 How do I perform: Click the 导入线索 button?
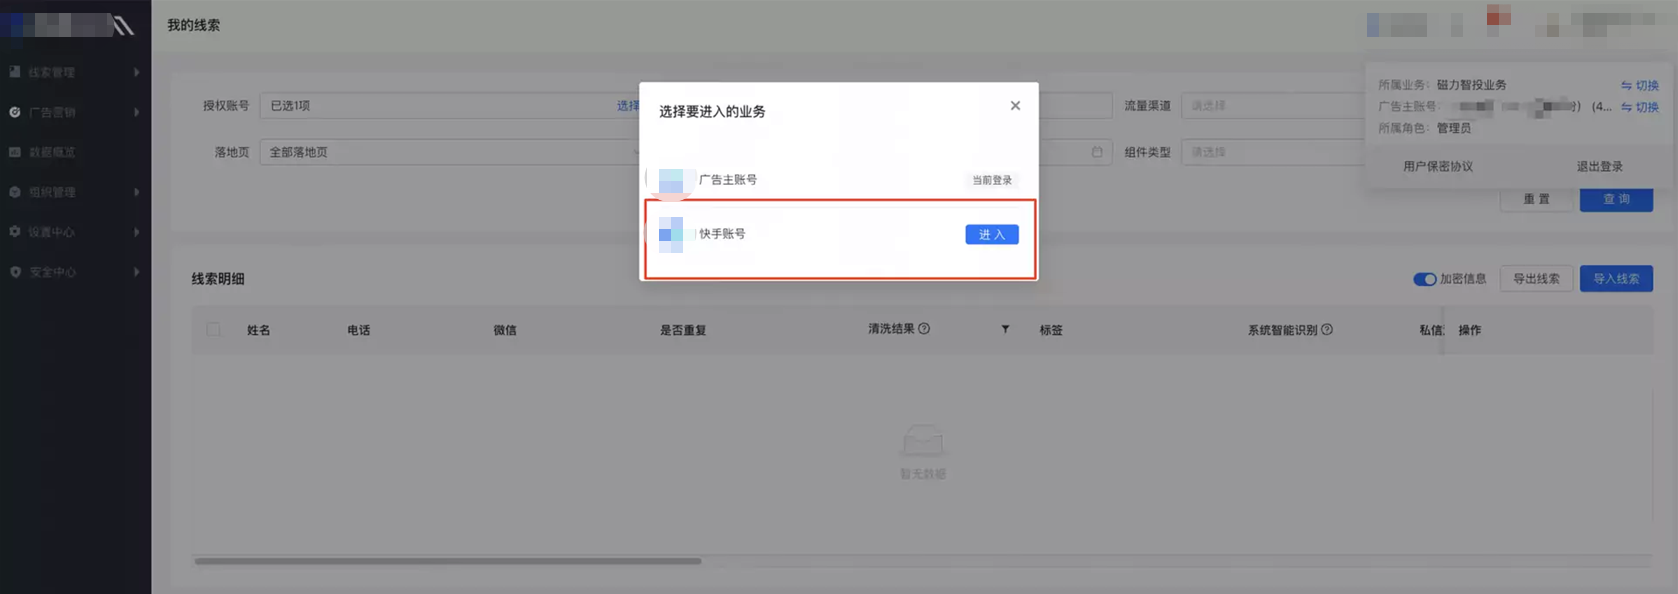[1616, 279]
